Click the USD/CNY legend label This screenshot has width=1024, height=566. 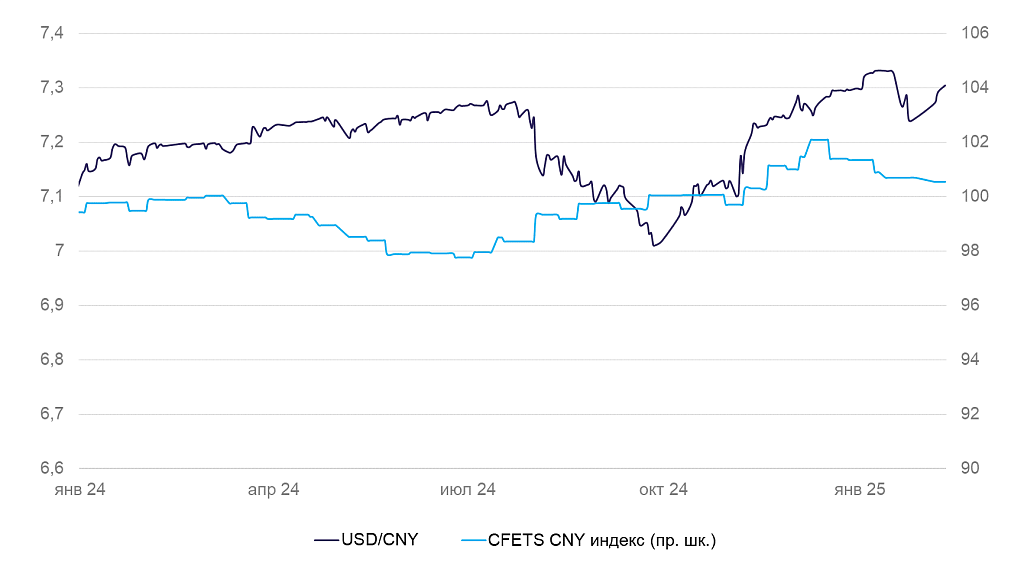pos(380,540)
